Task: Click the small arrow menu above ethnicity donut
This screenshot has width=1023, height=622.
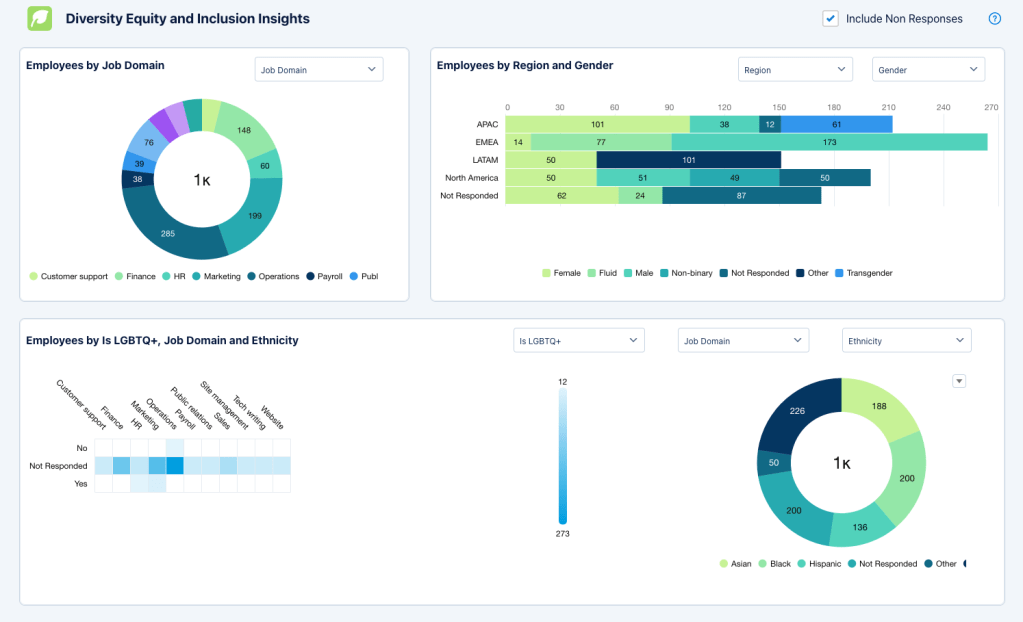Action: [959, 380]
